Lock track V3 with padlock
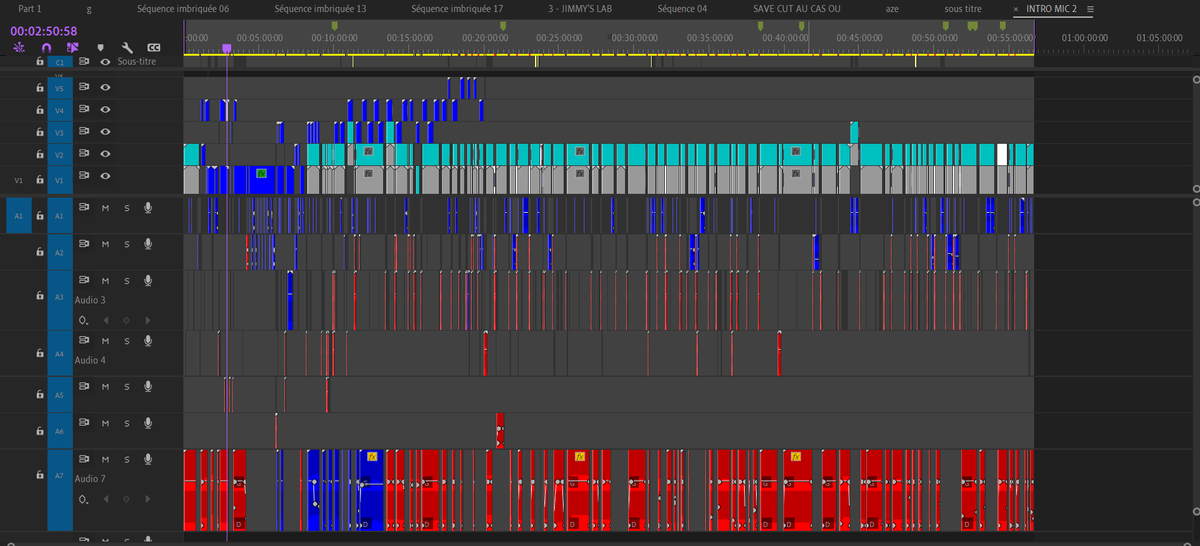1200x546 pixels. tap(39, 132)
